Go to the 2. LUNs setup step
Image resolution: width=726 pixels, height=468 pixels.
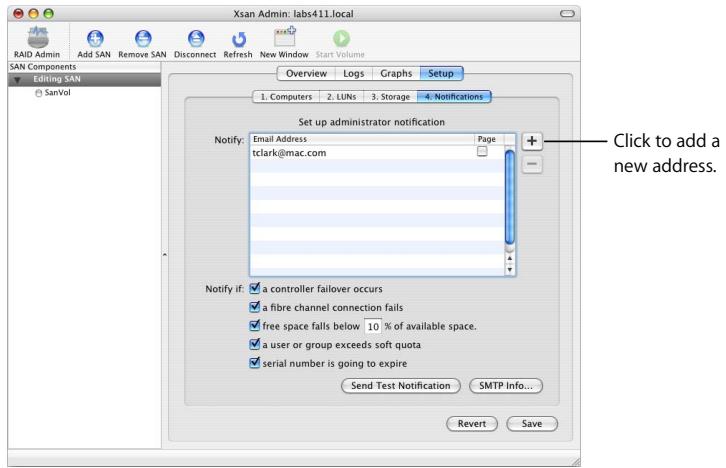tap(342, 97)
